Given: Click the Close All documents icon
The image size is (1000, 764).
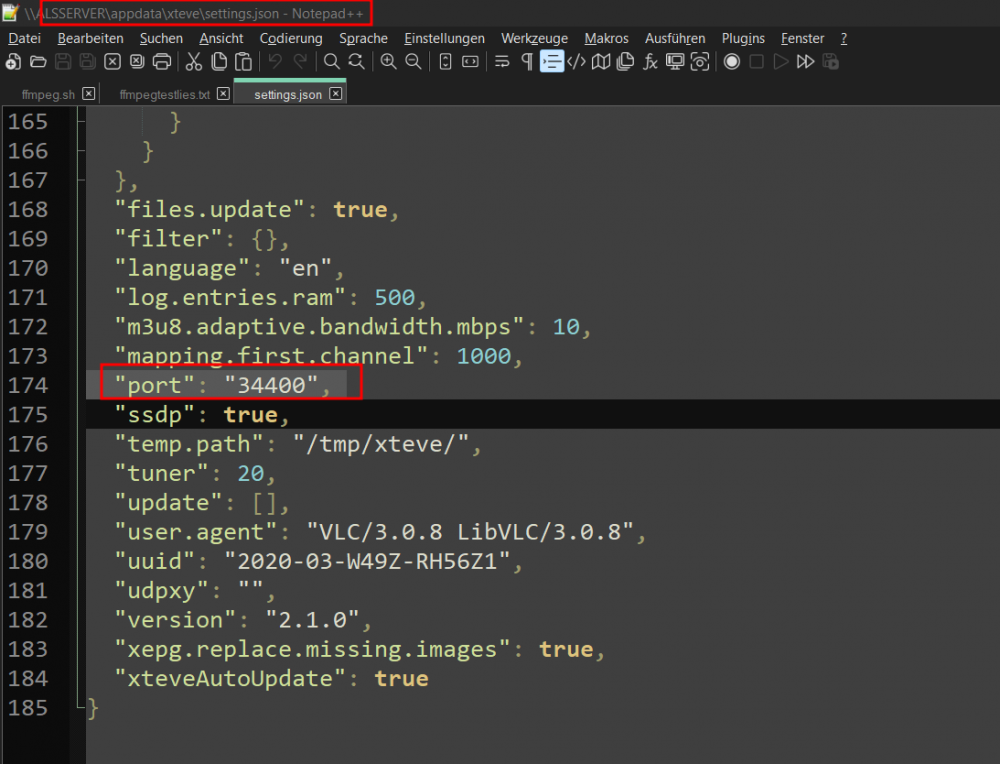Looking at the screenshot, I should 137,62.
